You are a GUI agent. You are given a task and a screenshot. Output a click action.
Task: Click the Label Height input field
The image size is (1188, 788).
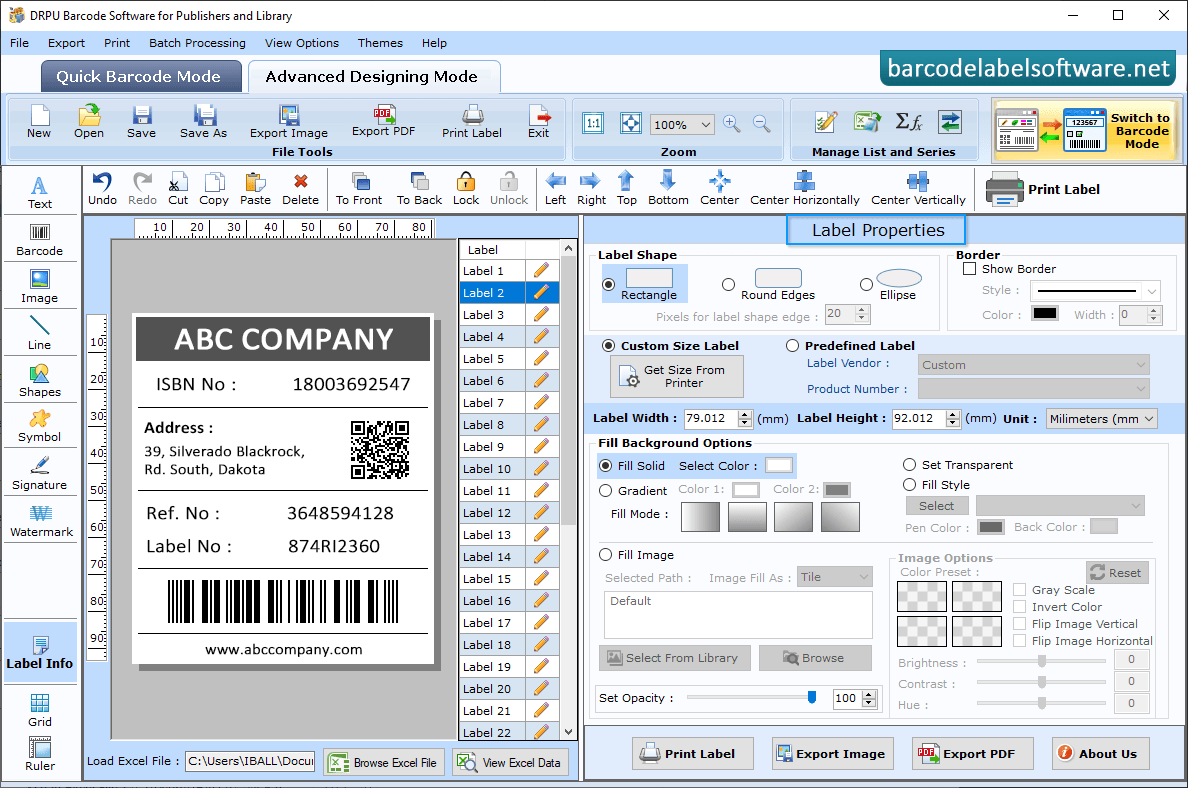pyautogui.click(x=918, y=418)
